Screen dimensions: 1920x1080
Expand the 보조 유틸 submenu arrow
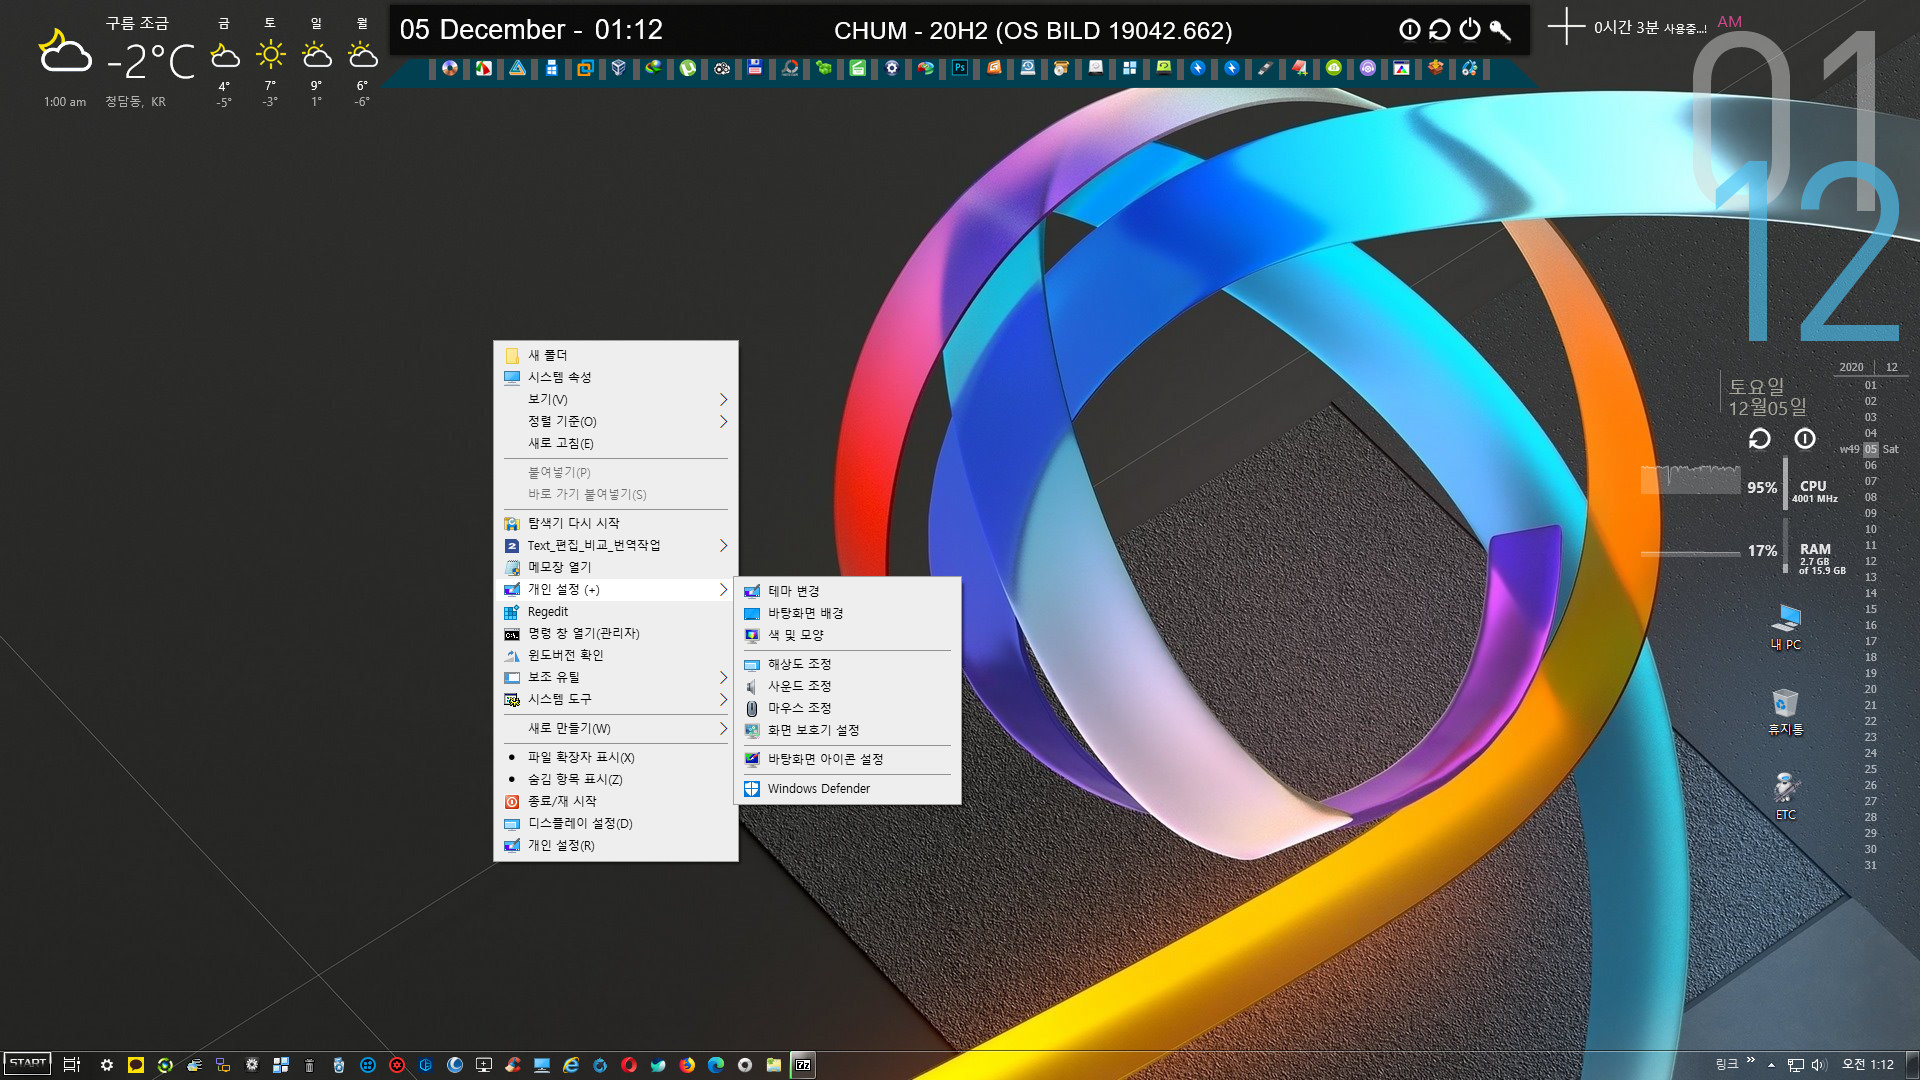723,677
